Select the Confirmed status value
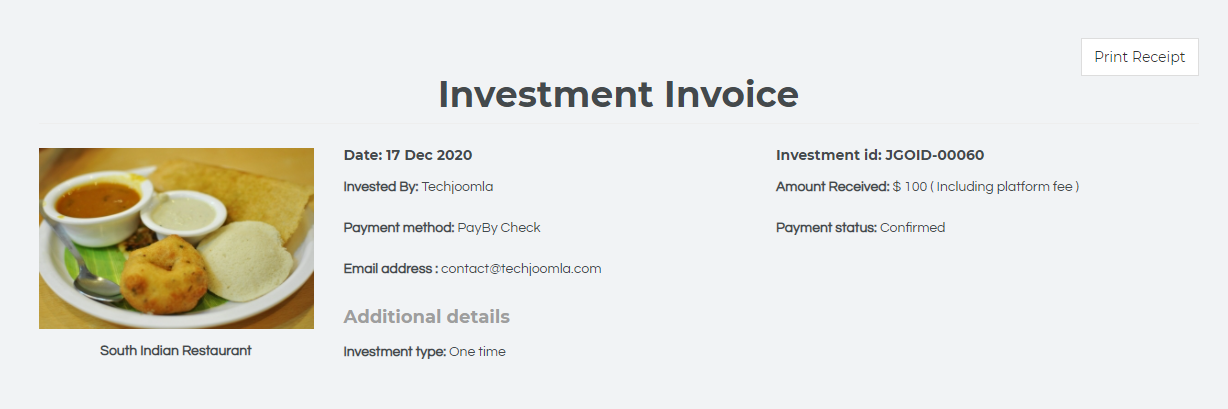Screen dimensions: 1228x409 tap(912, 227)
